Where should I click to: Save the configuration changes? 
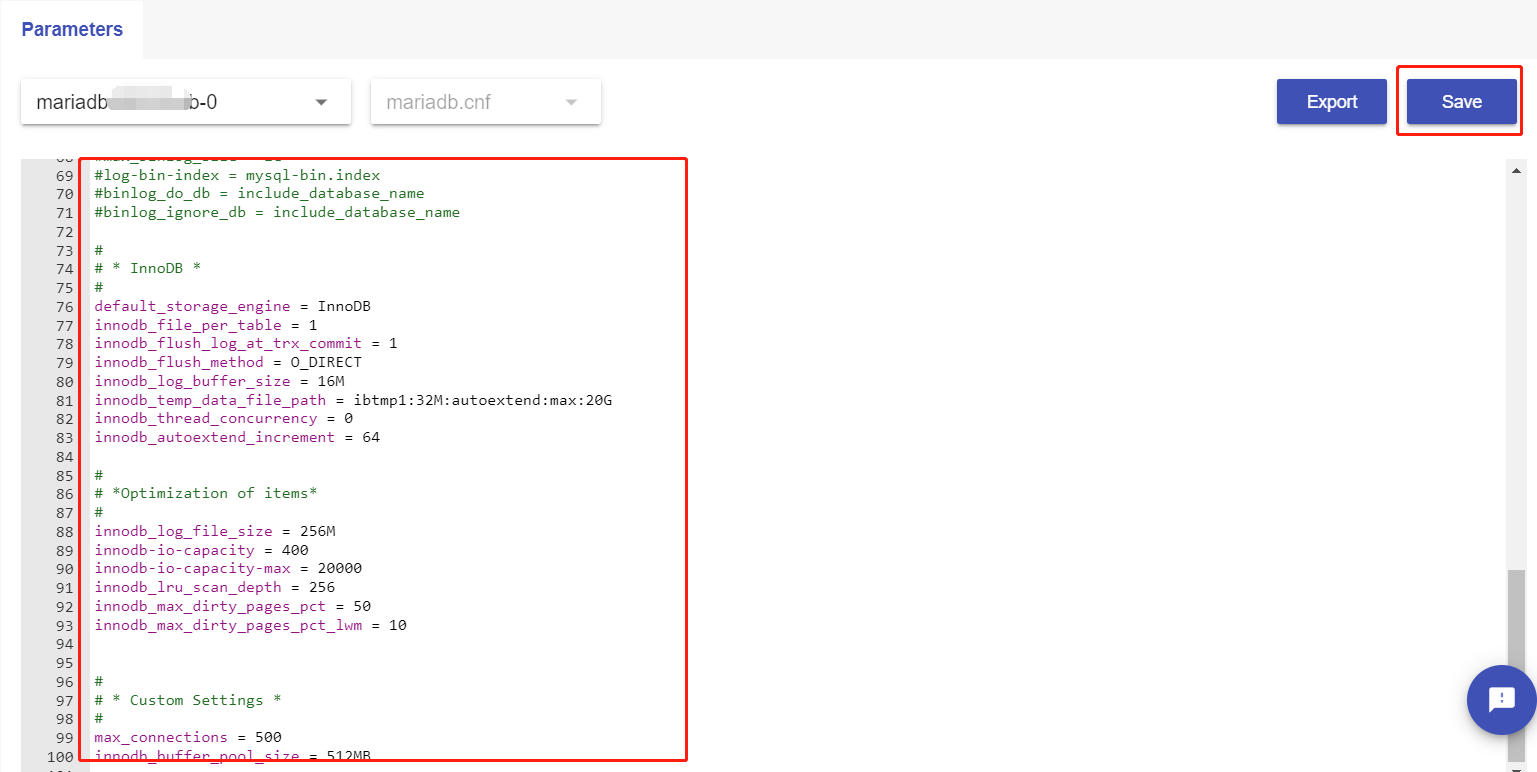[x=1461, y=102]
